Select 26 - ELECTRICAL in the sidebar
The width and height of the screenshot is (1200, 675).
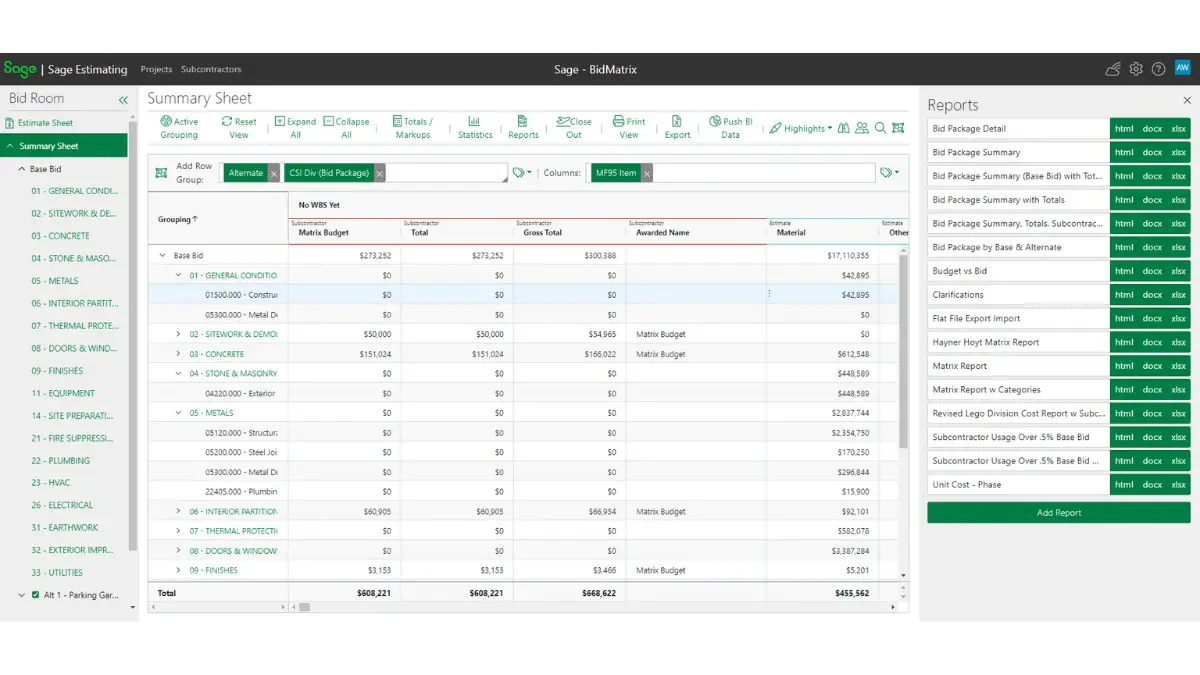click(x=62, y=505)
